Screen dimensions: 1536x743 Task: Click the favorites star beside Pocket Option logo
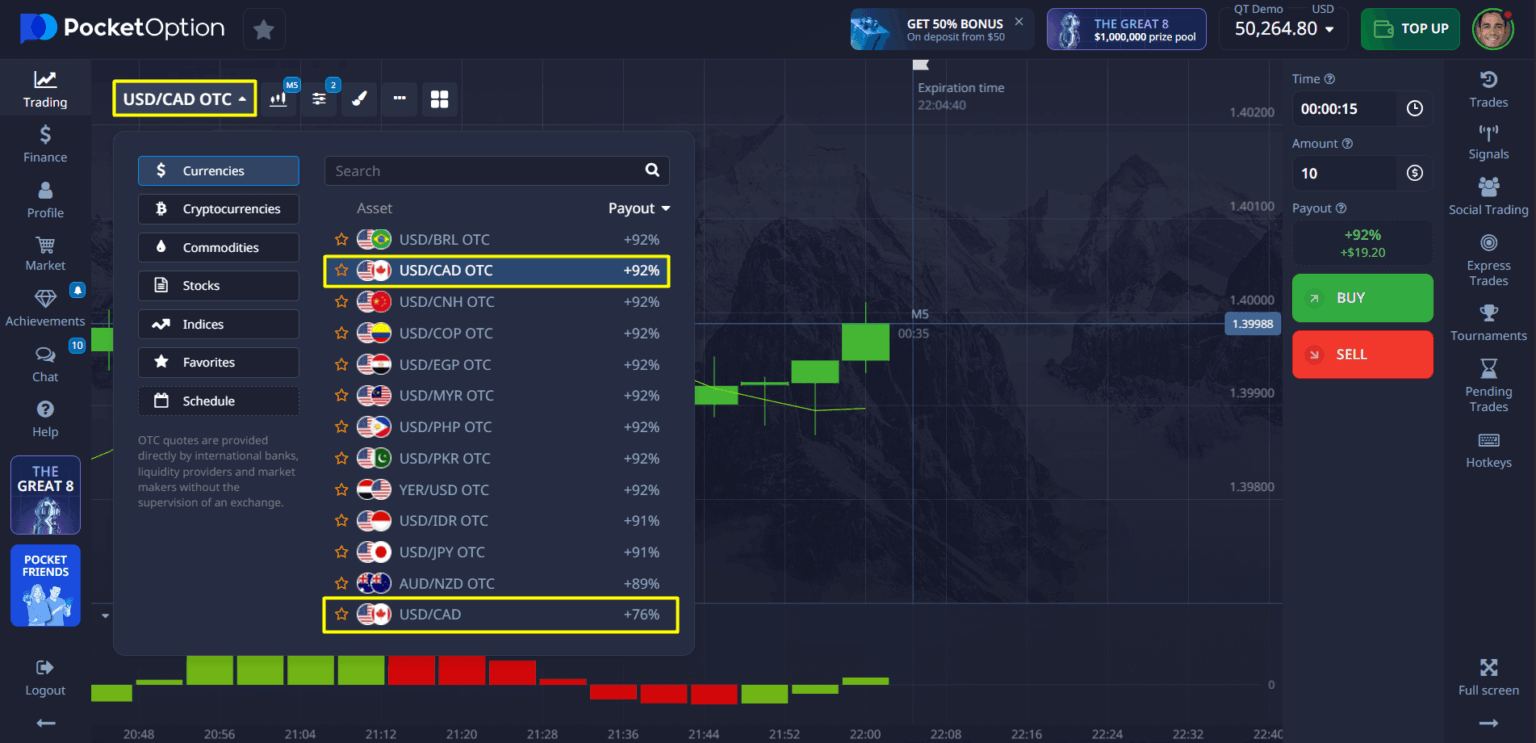click(x=264, y=30)
